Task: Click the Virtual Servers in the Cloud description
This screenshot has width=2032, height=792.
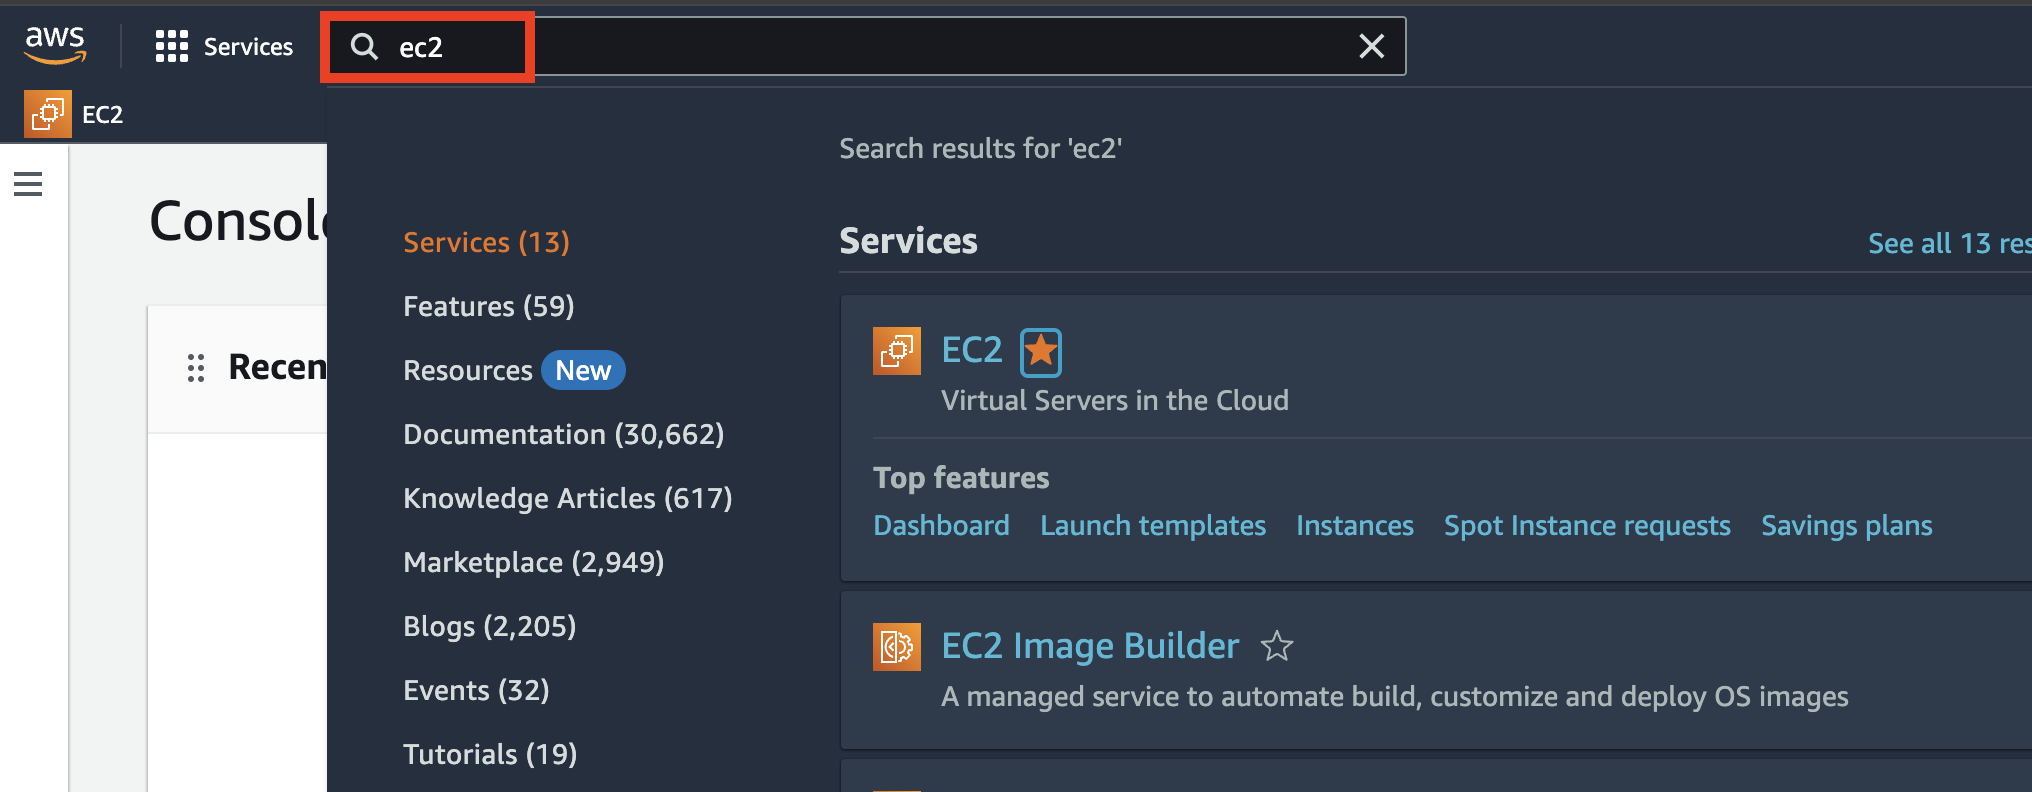Action: pyautogui.click(x=1115, y=401)
